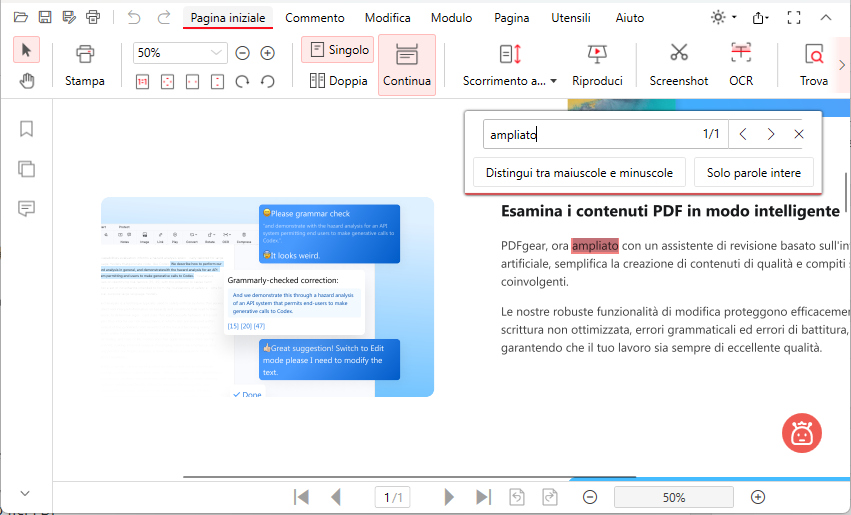
Task: Open the Commento tab
Action: coord(315,18)
